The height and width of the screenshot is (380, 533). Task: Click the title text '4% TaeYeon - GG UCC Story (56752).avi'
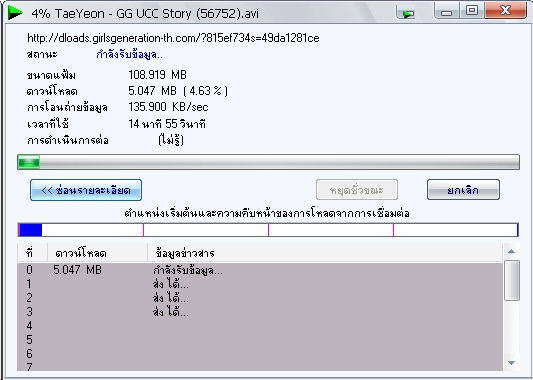[145, 14]
